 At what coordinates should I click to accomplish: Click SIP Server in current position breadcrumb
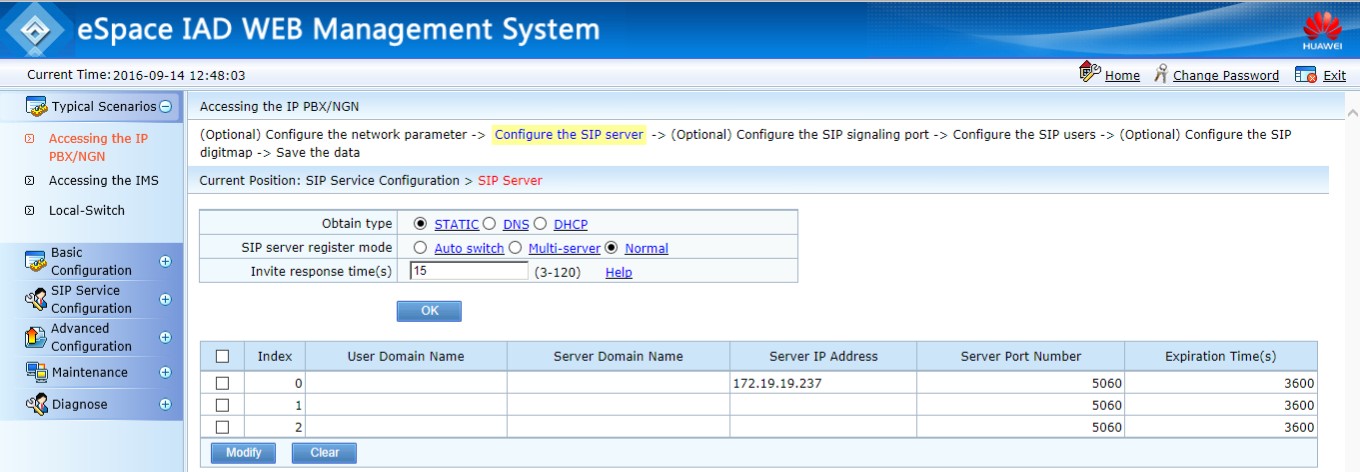(509, 181)
